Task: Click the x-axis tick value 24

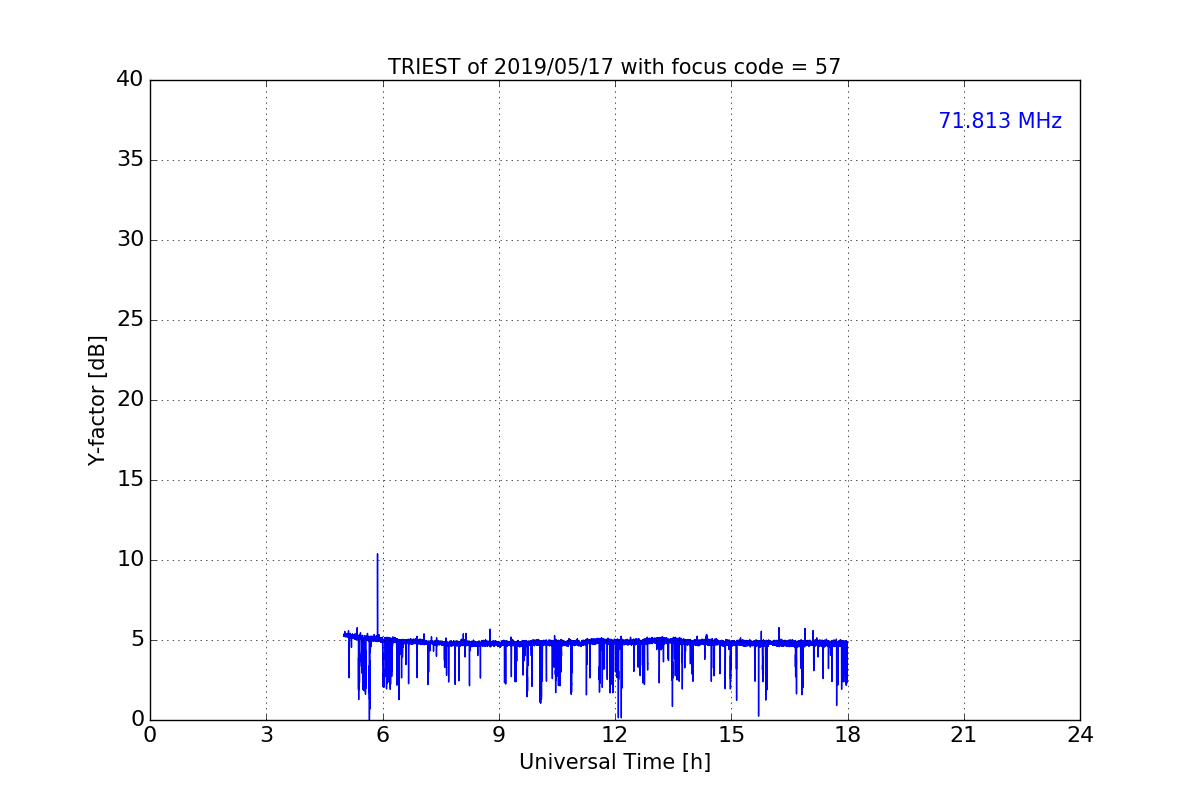Action: point(1080,735)
